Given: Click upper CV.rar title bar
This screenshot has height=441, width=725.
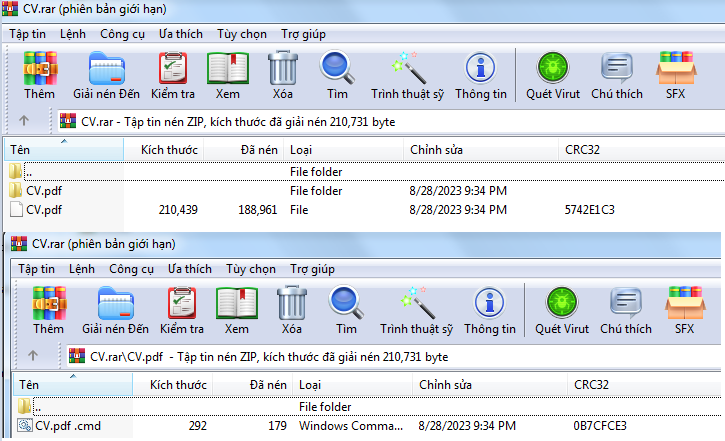Looking at the screenshot, I should click(x=363, y=9).
